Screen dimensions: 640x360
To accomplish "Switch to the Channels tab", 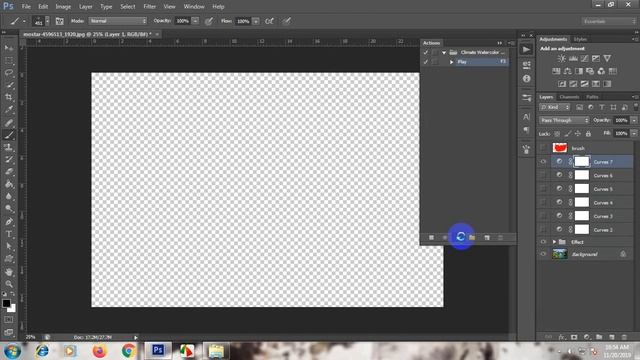I will point(569,97).
